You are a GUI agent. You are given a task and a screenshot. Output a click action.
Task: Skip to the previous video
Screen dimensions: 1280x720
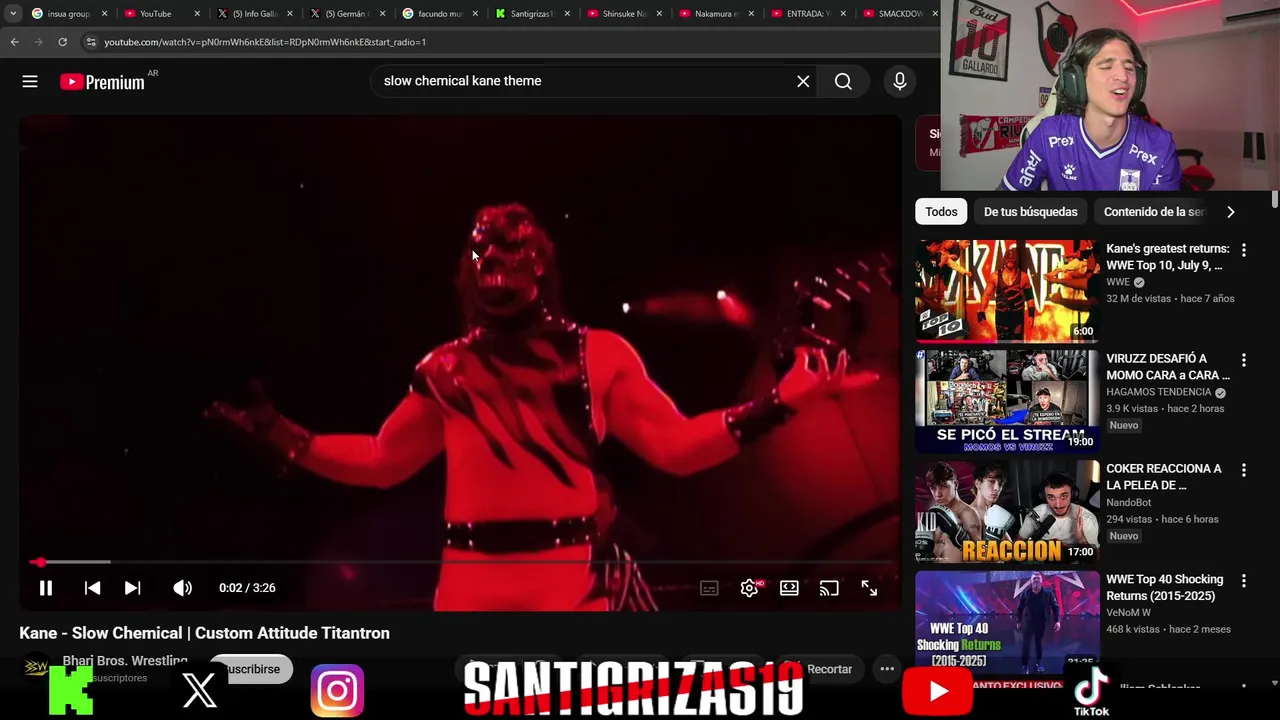92,588
